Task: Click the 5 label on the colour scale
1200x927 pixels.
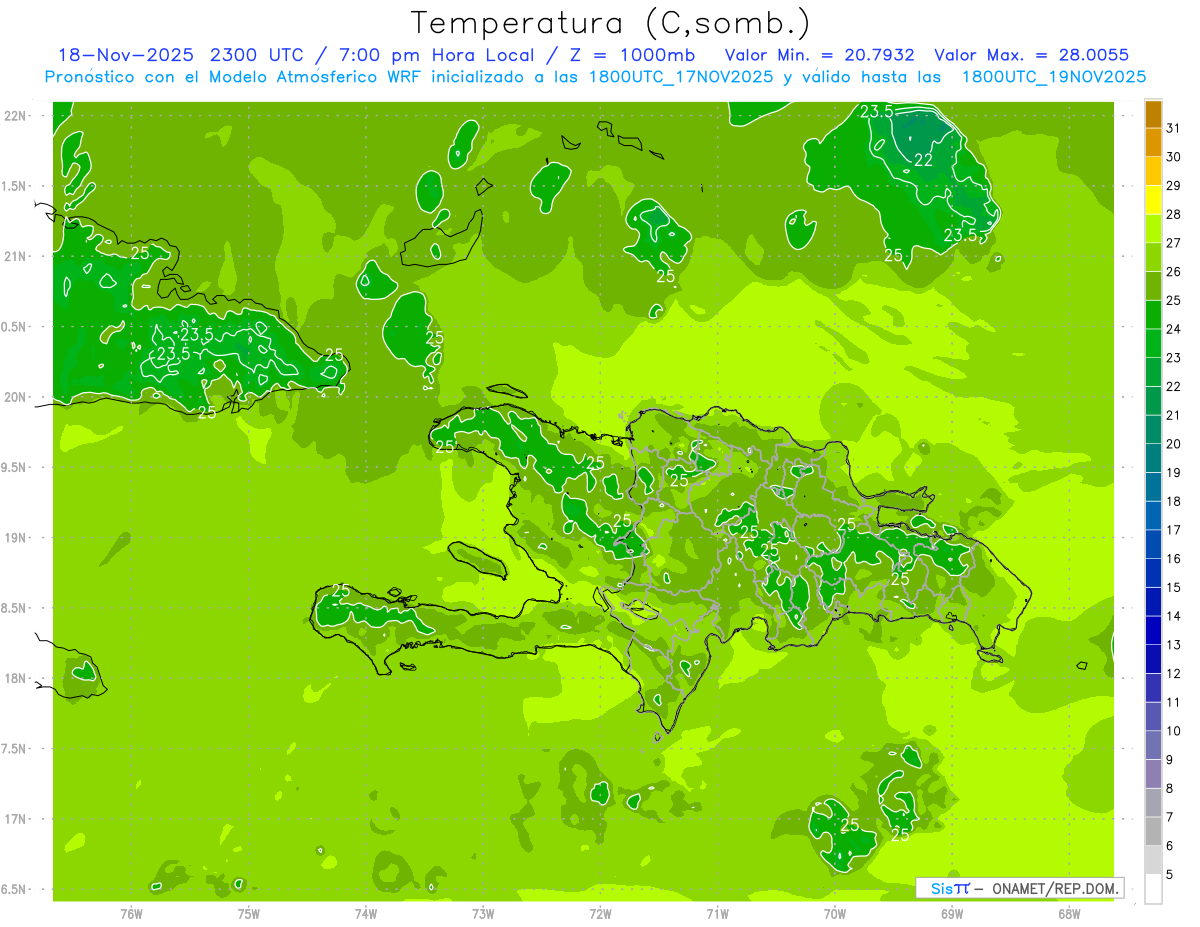Action: [1170, 874]
